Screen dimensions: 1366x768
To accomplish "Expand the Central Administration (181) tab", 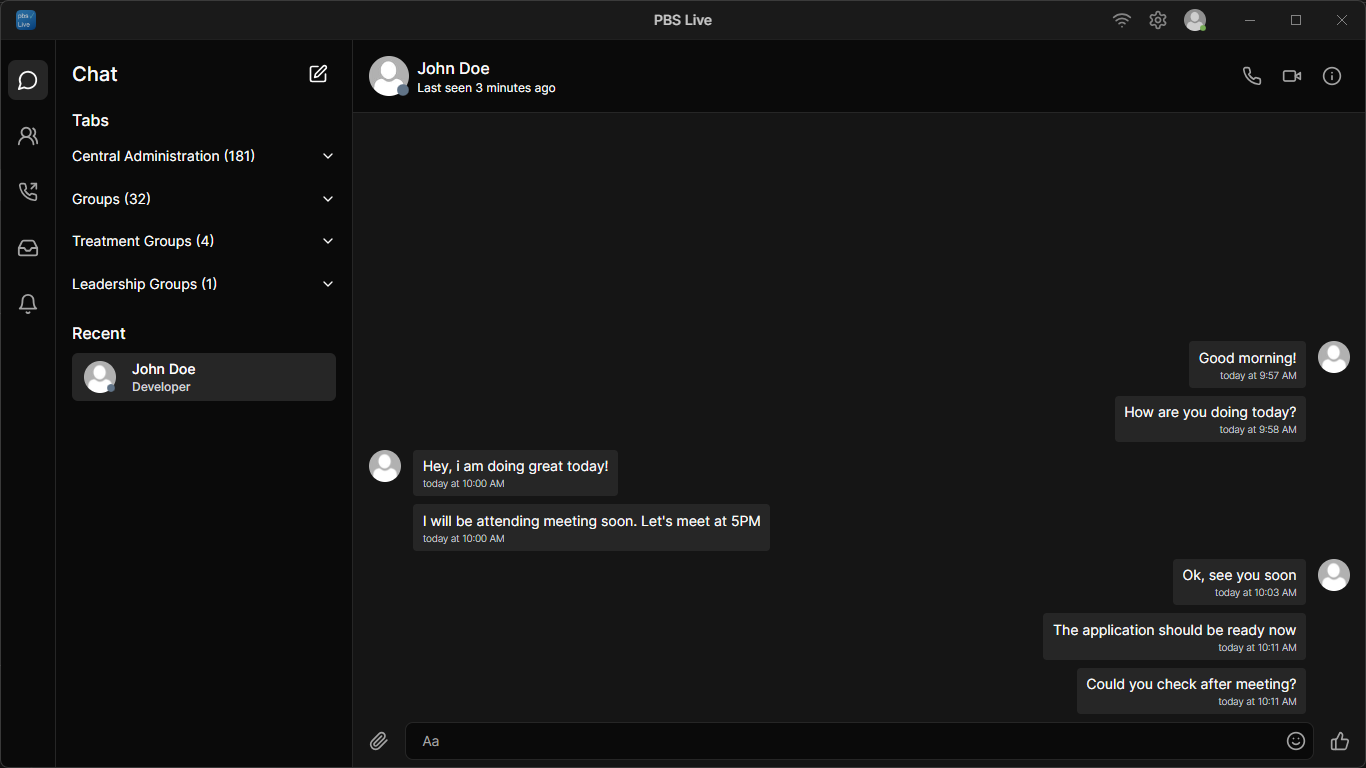I will pyautogui.click(x=328, y=156).
